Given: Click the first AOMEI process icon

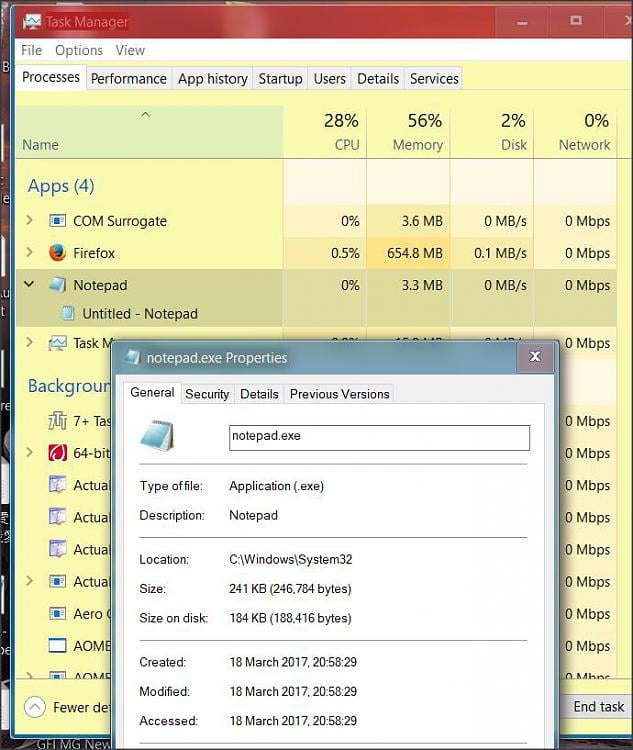Looking at the screenshot, I should coord(57,645).
